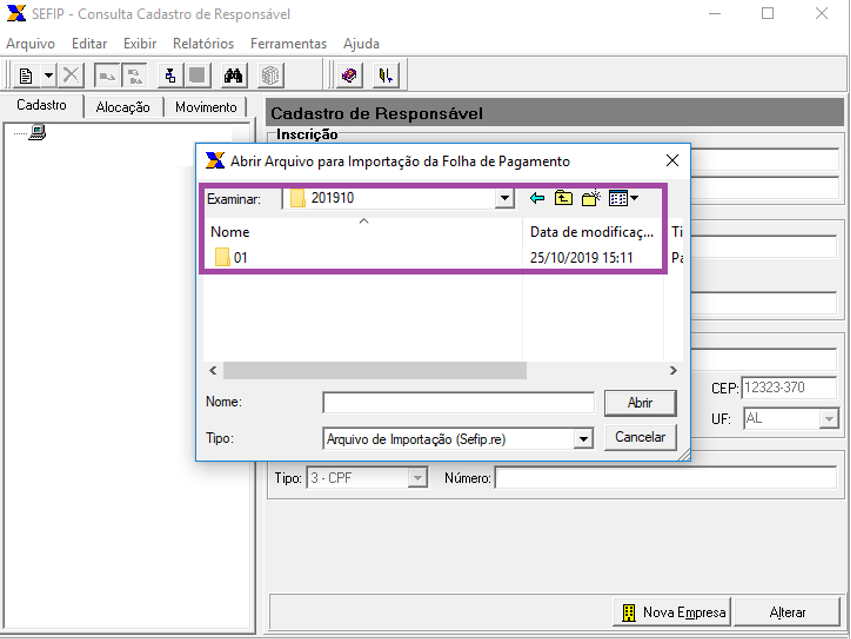Select the 01 folder in the list

[x=231, y=257]
